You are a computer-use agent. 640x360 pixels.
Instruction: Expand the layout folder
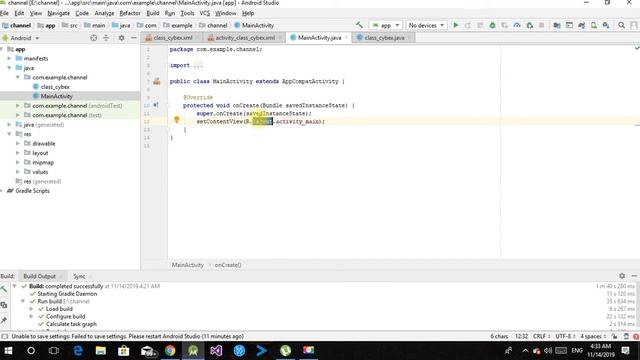(x=18, y=153)
